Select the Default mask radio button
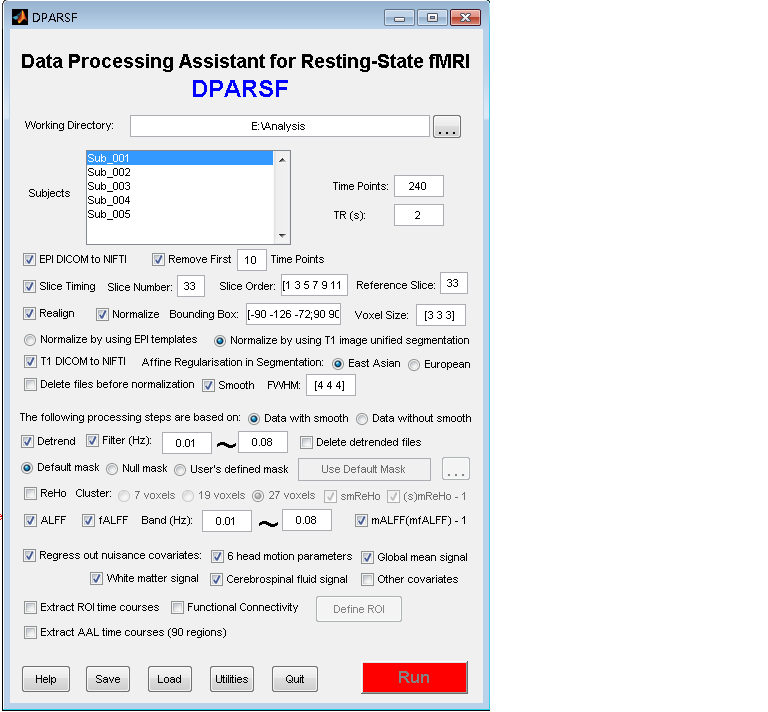 coord(27,468)
